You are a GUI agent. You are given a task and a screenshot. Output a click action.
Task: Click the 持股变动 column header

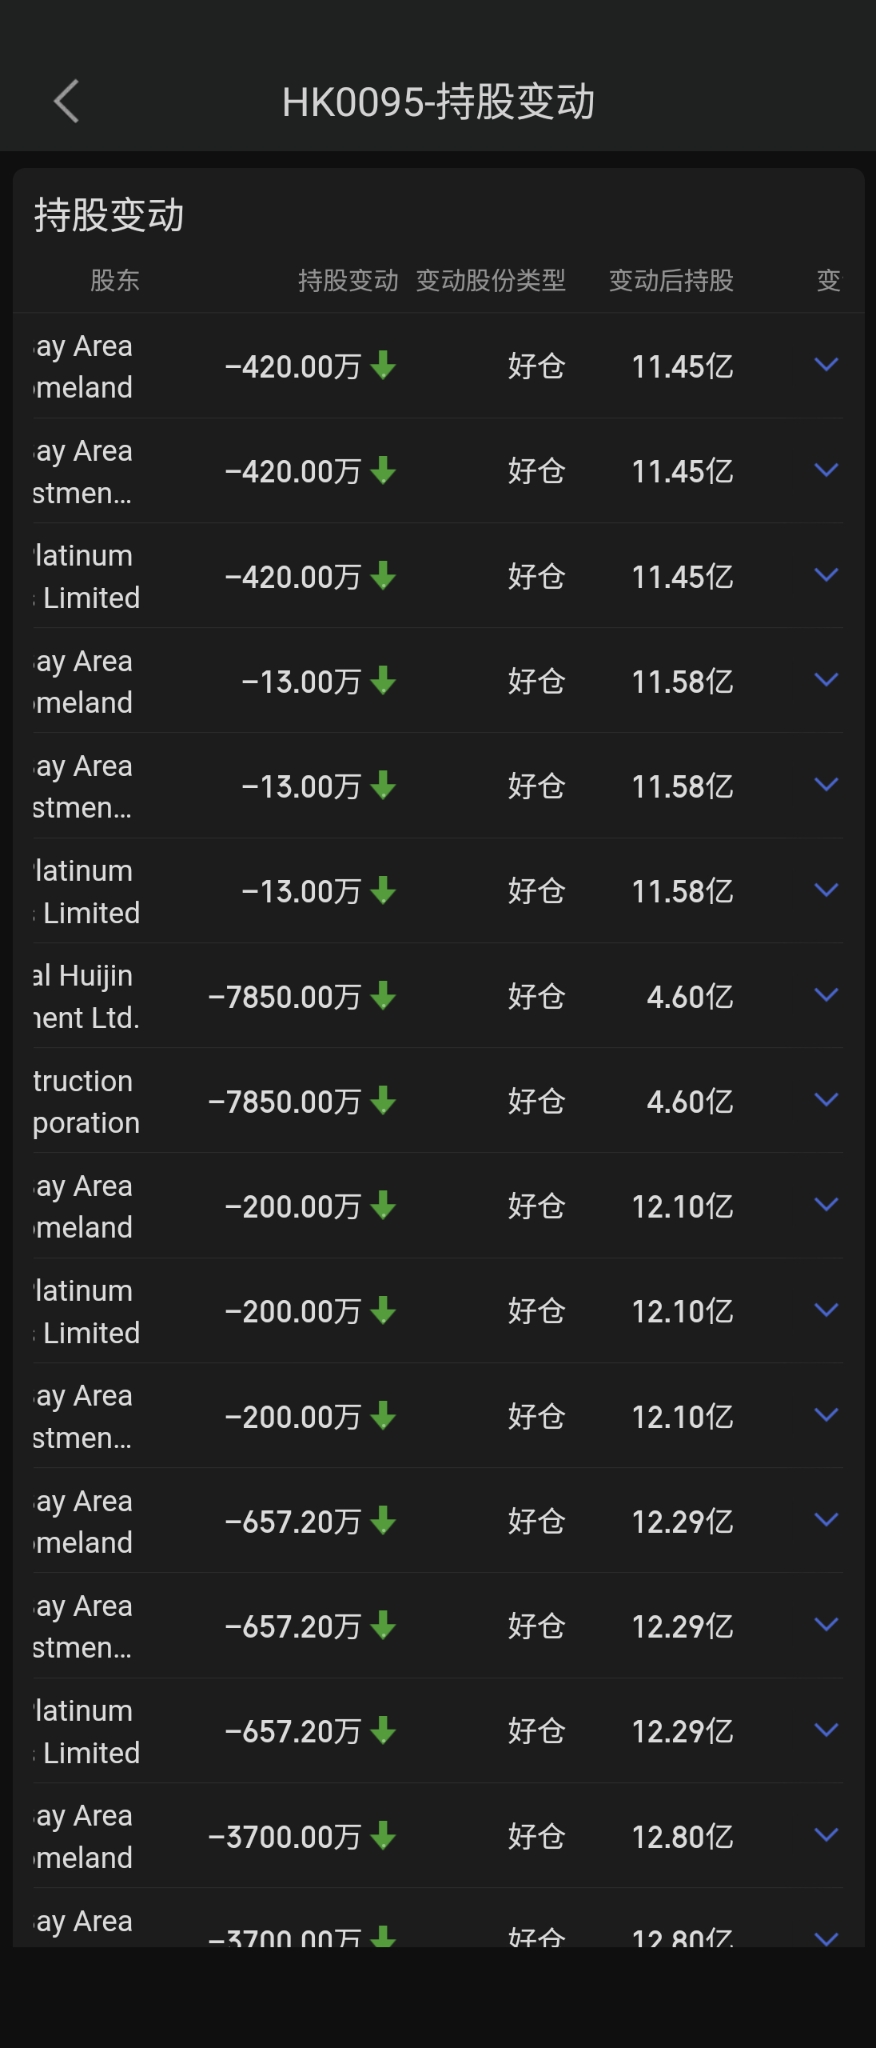pyautogui.click(x=347, y=281)
